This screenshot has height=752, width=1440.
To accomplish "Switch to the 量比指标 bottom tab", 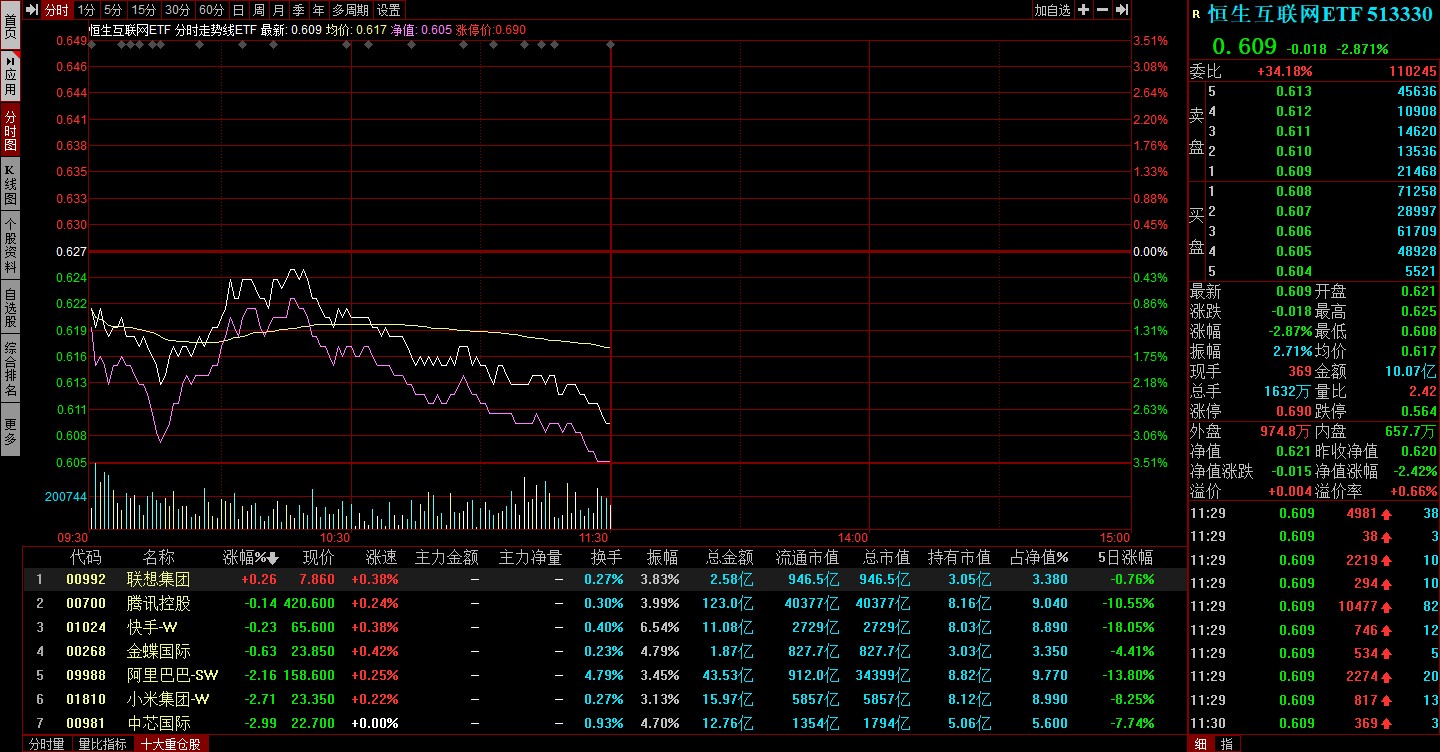I will click(x=103, y=744).
